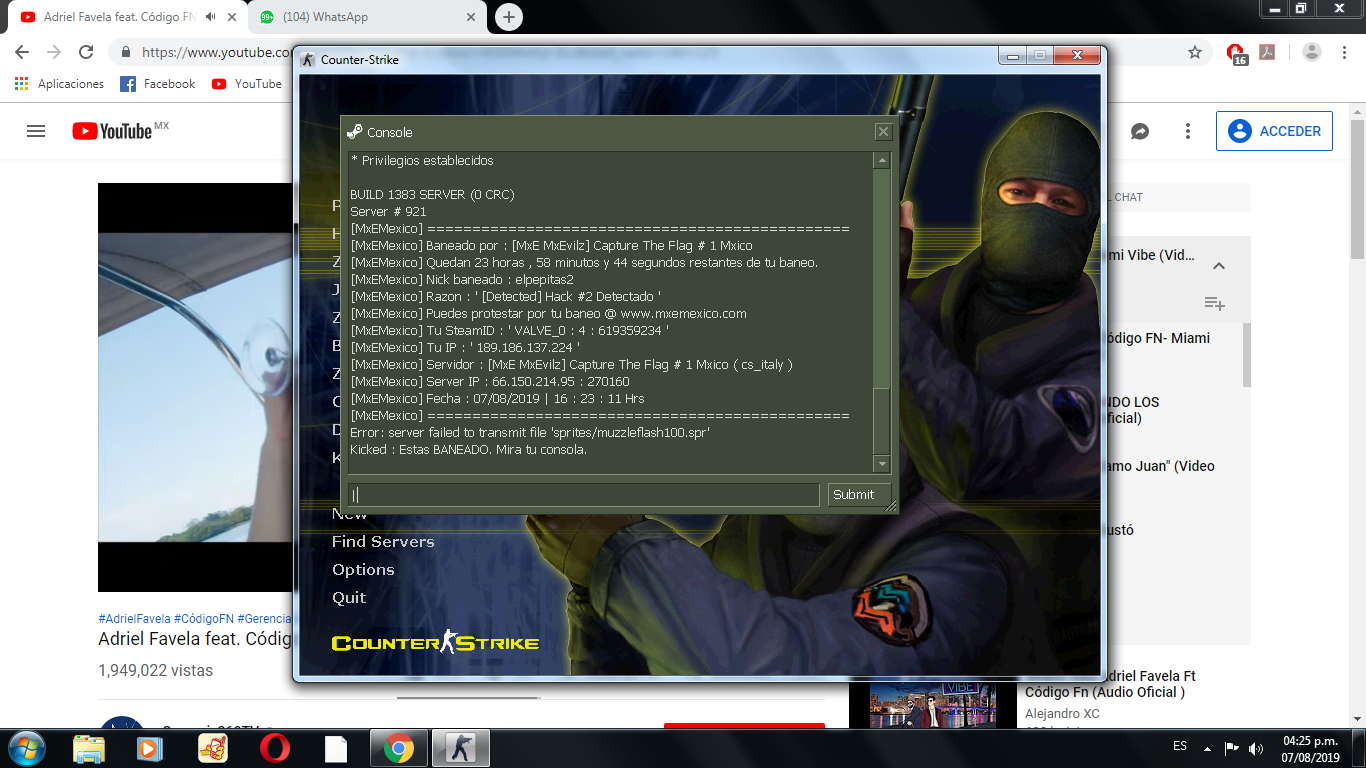Click the PDF extension icon in Chrome
This screenshot has height=768, width=1366.
1267,52
